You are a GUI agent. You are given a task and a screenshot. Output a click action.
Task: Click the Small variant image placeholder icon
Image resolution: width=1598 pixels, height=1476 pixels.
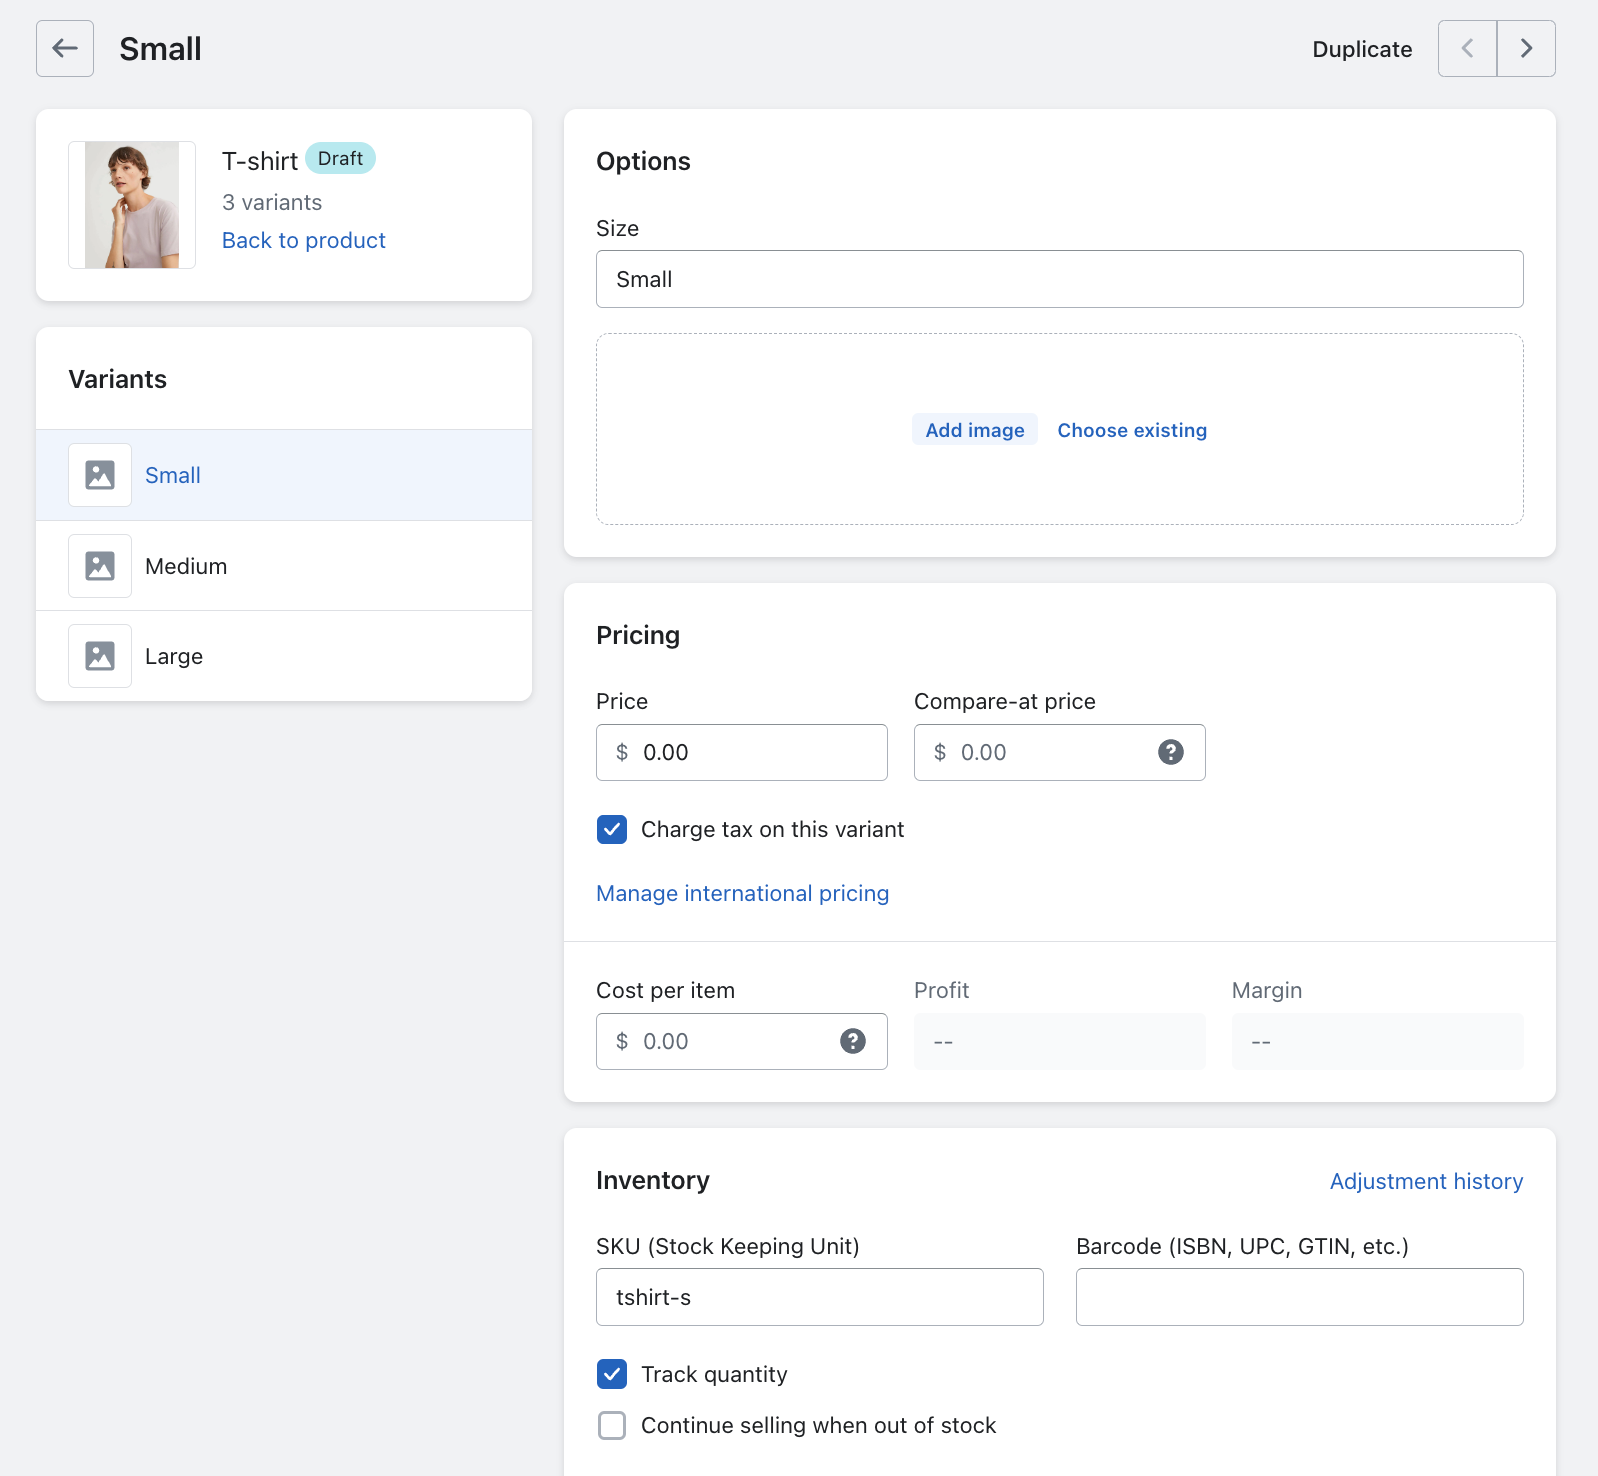pyautogui.click(x=100, y=475)
